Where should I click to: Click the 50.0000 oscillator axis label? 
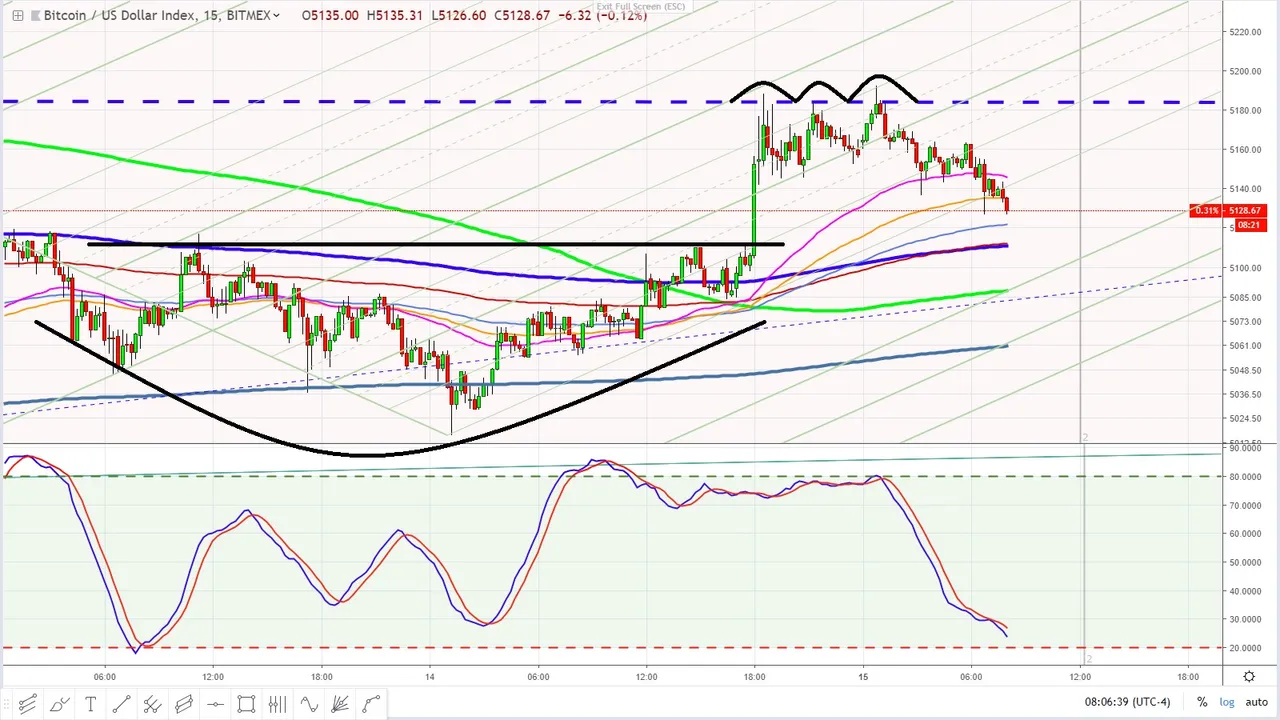(1246, 562)
